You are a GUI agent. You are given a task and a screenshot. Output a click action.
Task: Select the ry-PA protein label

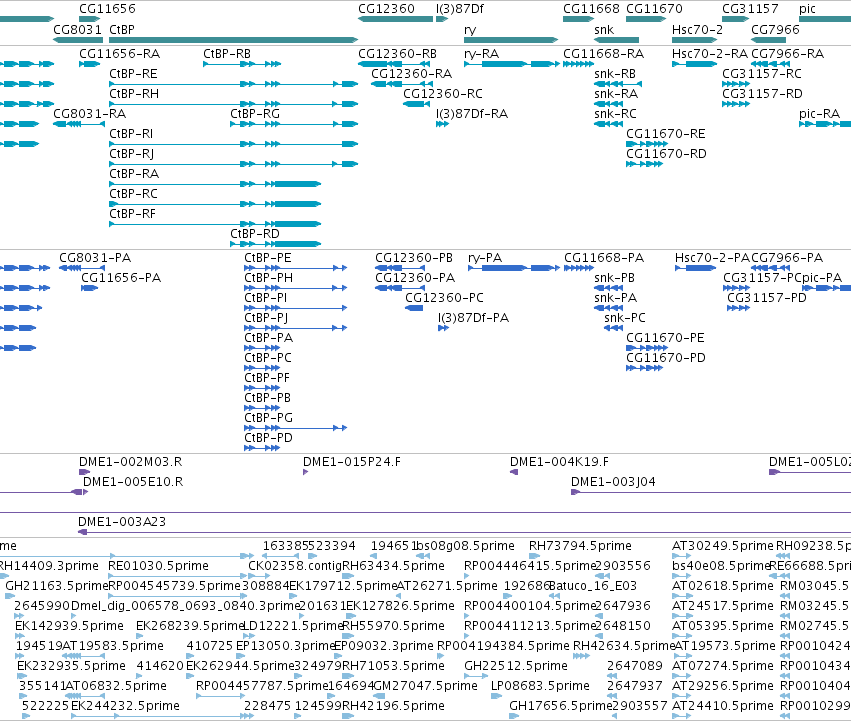click(x=485, y=258)
